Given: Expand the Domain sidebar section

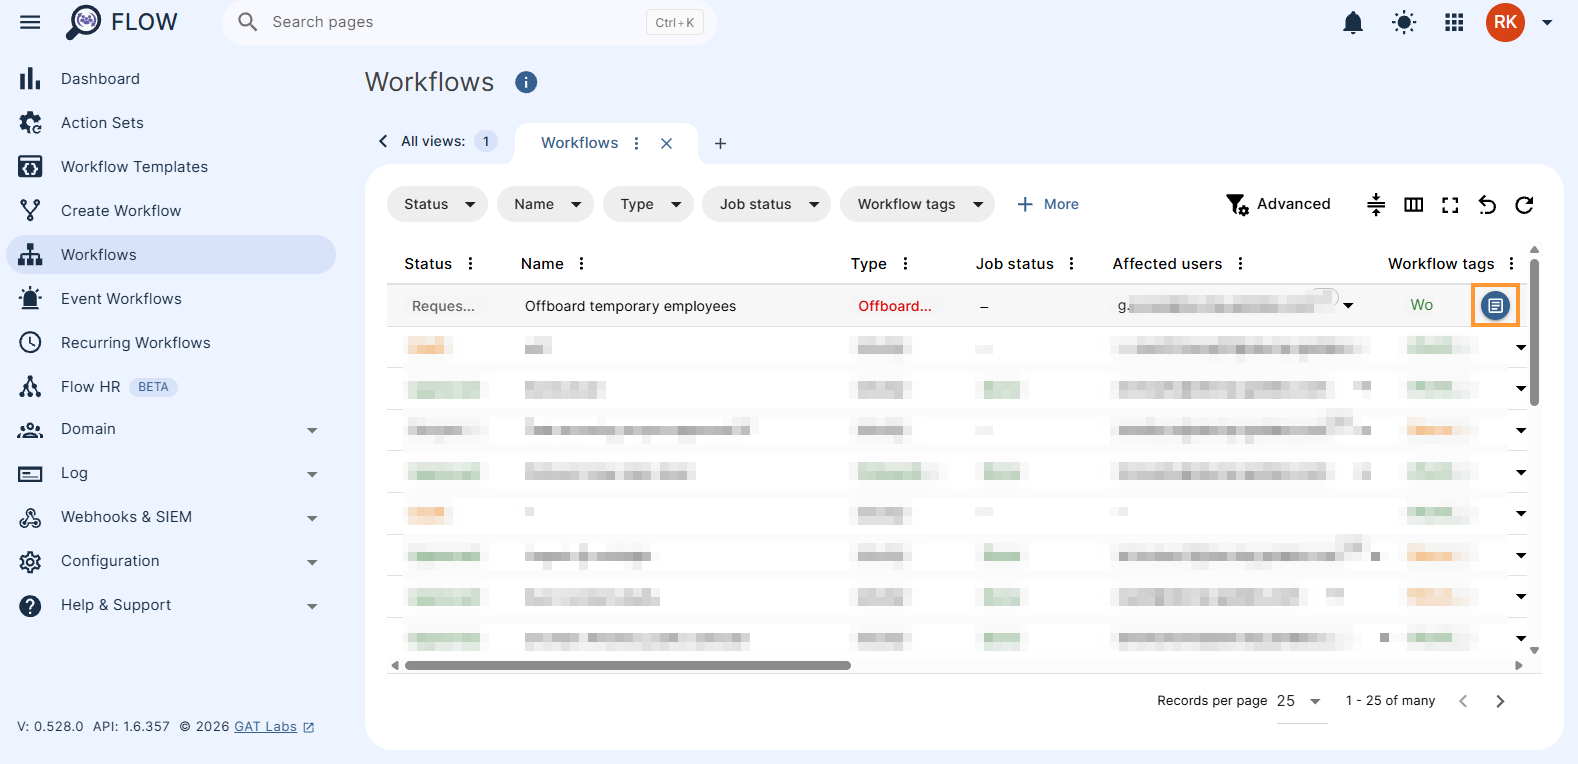Looking at the screenshot, I should pyautogui.click(x=171, y=429).
